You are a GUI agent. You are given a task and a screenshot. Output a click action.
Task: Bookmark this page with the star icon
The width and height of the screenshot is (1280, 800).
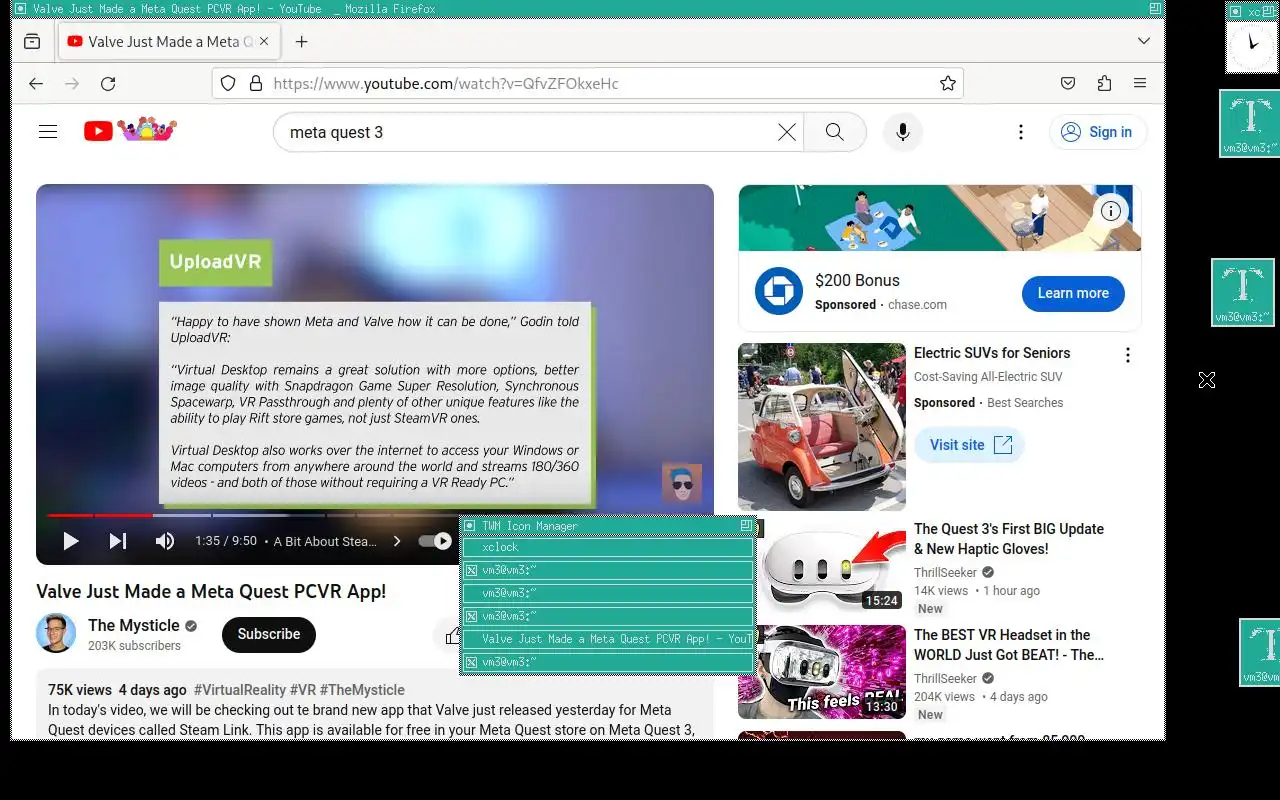pyautogui.click(x=948, y=83)
